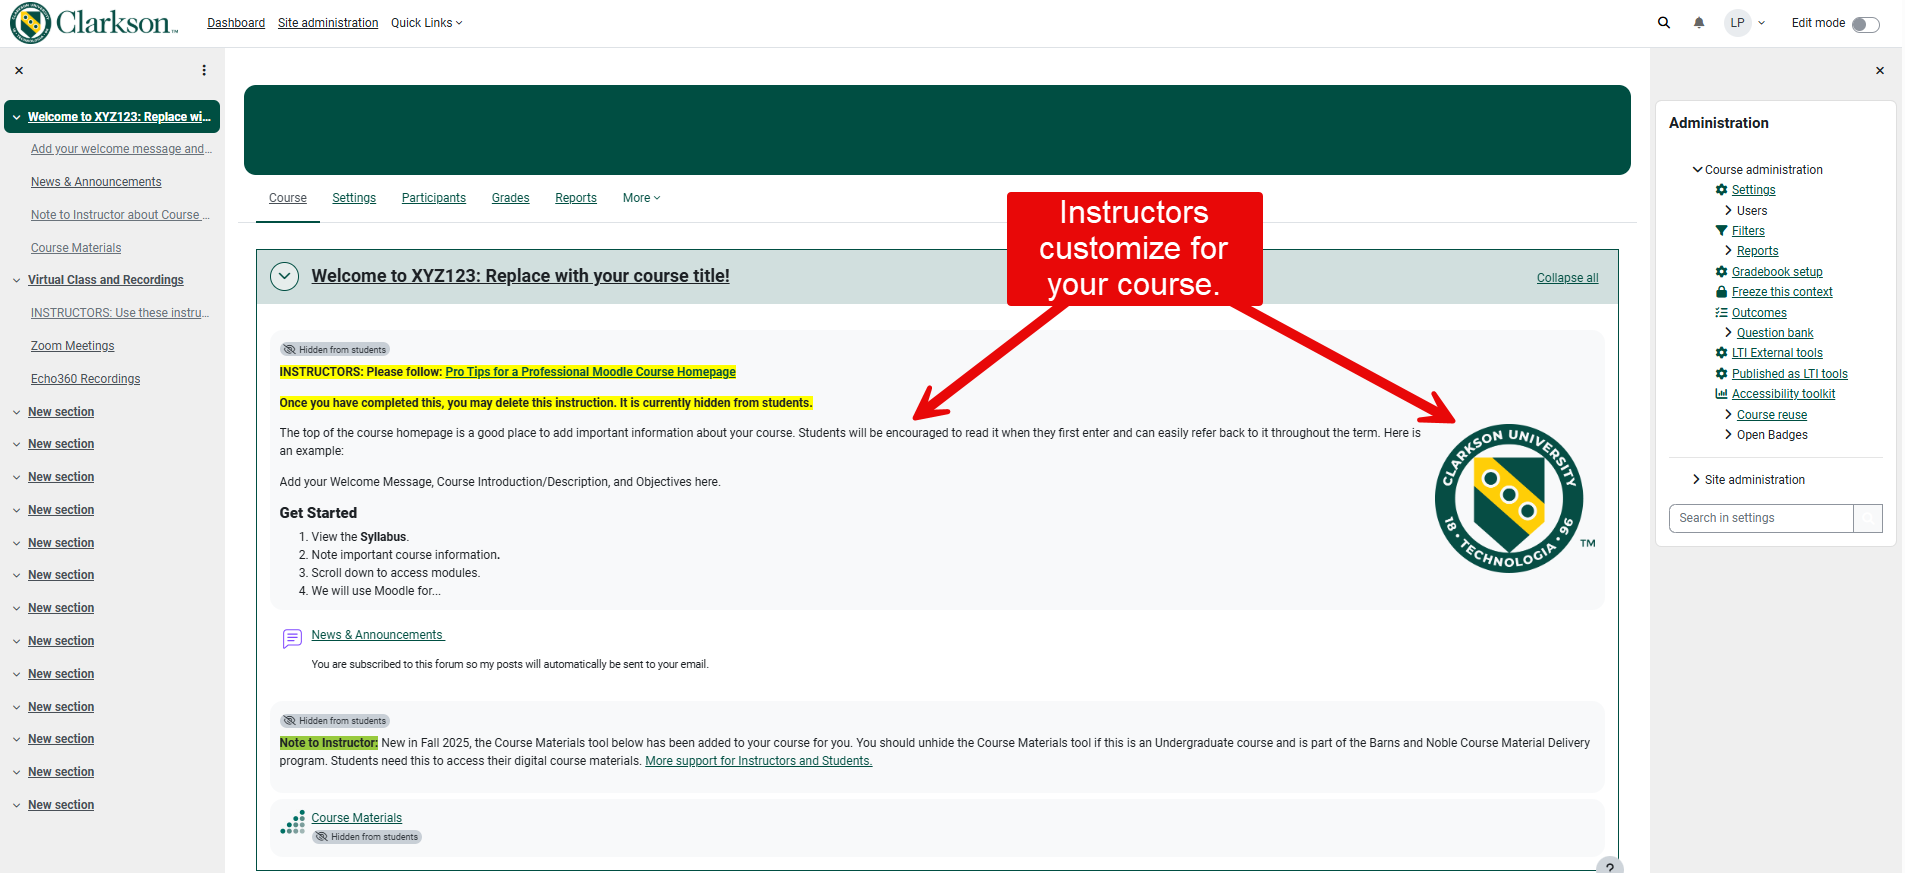The image size is (1905, 873).
Task: Open Accessibility toolkit link
Action: (x=1784, y=394)
